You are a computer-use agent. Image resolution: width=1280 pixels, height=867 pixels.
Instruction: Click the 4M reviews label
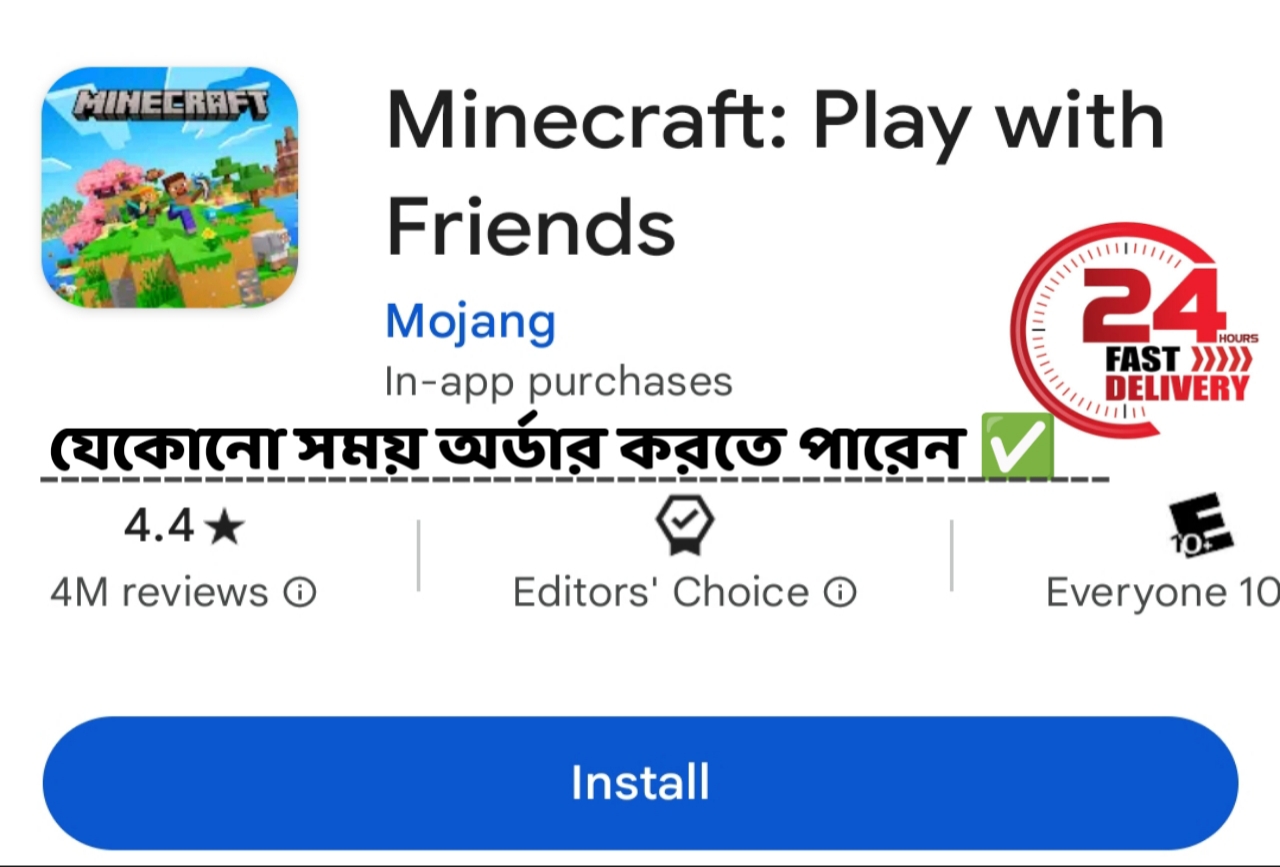159,593
